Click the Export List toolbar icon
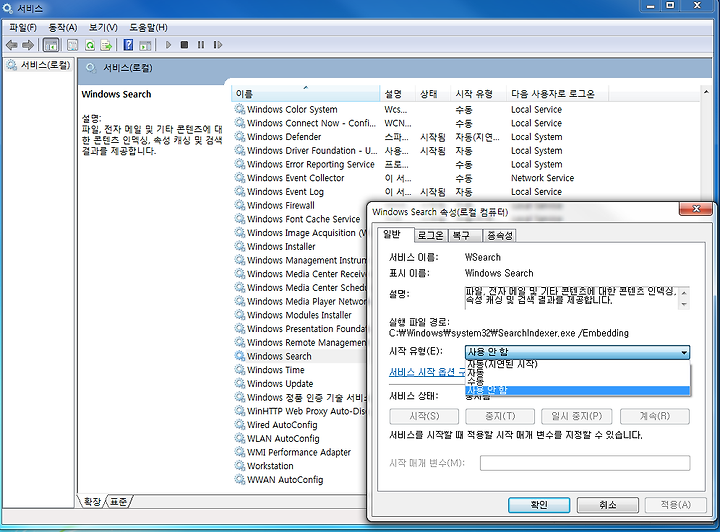The height and width of the screenshot is (532, 720). pos(106,45)
